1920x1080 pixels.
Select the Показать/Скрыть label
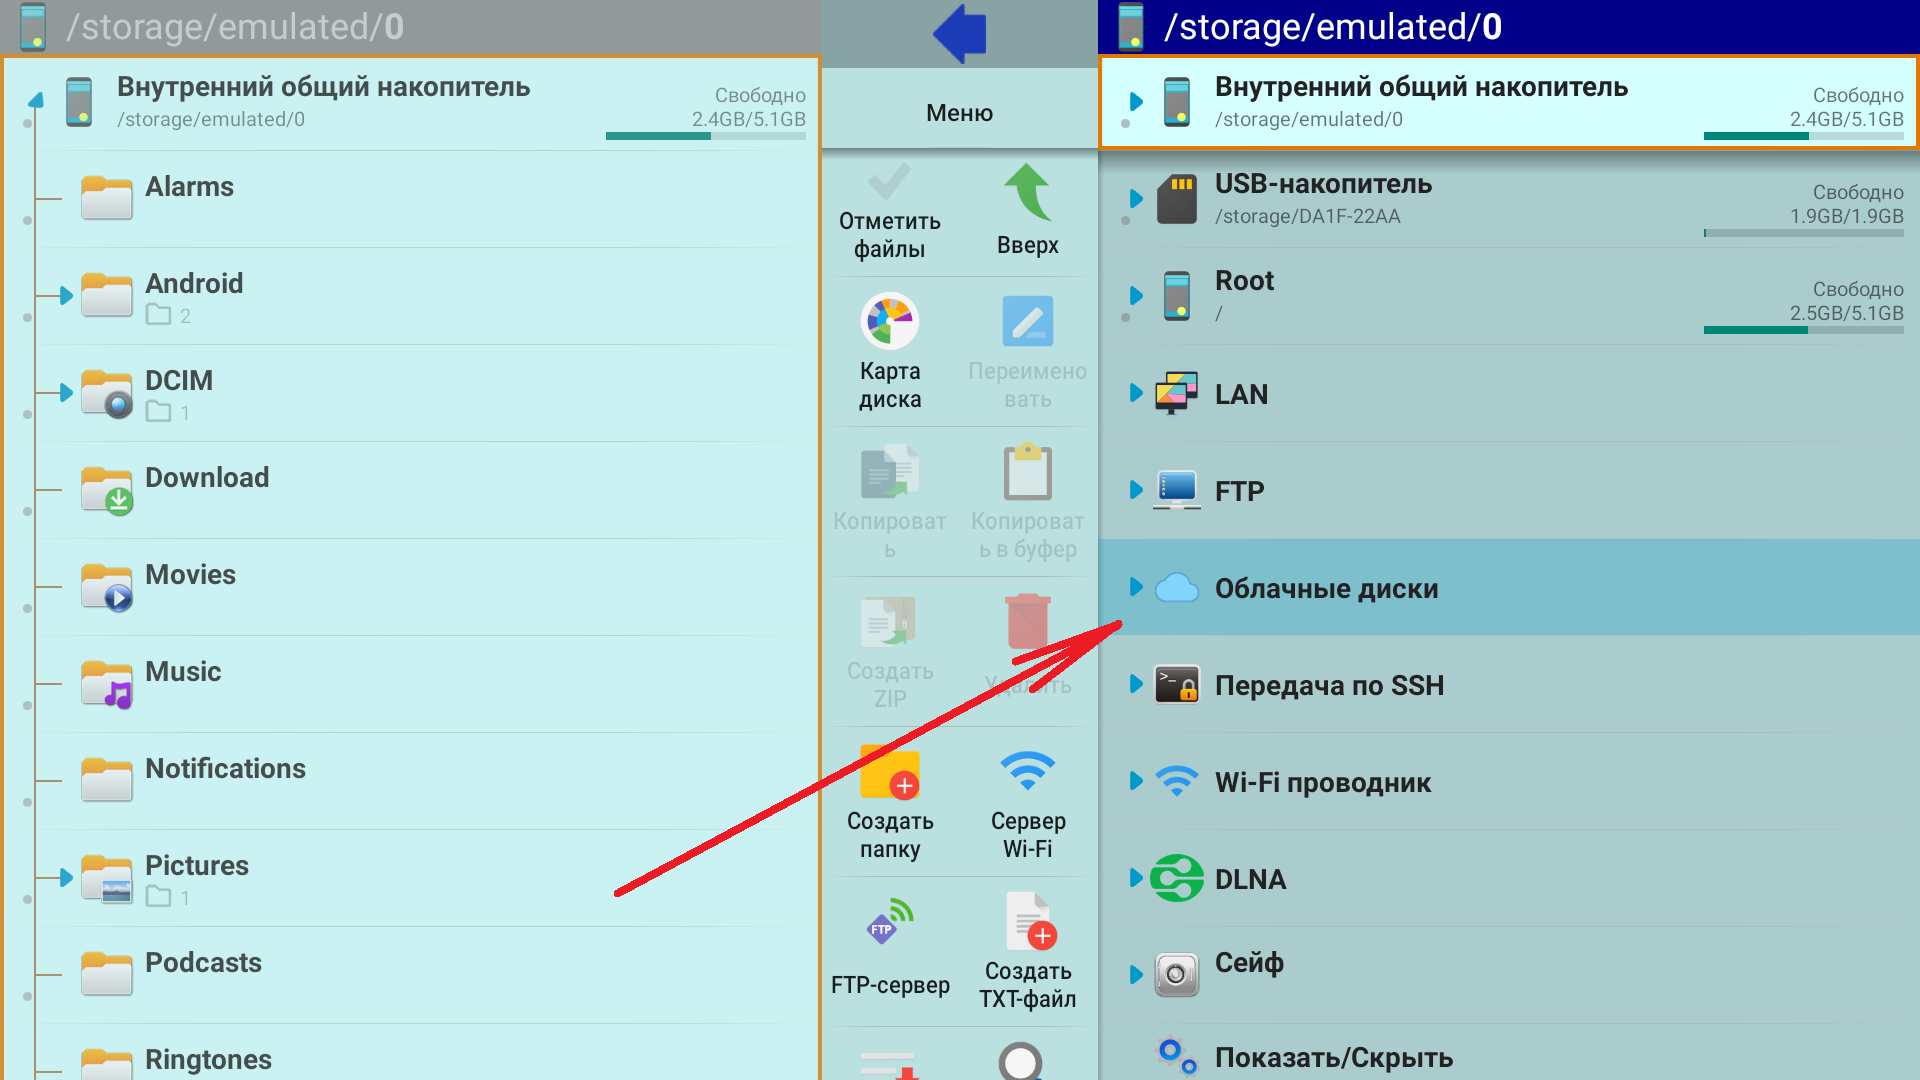pos(1334,1058)
